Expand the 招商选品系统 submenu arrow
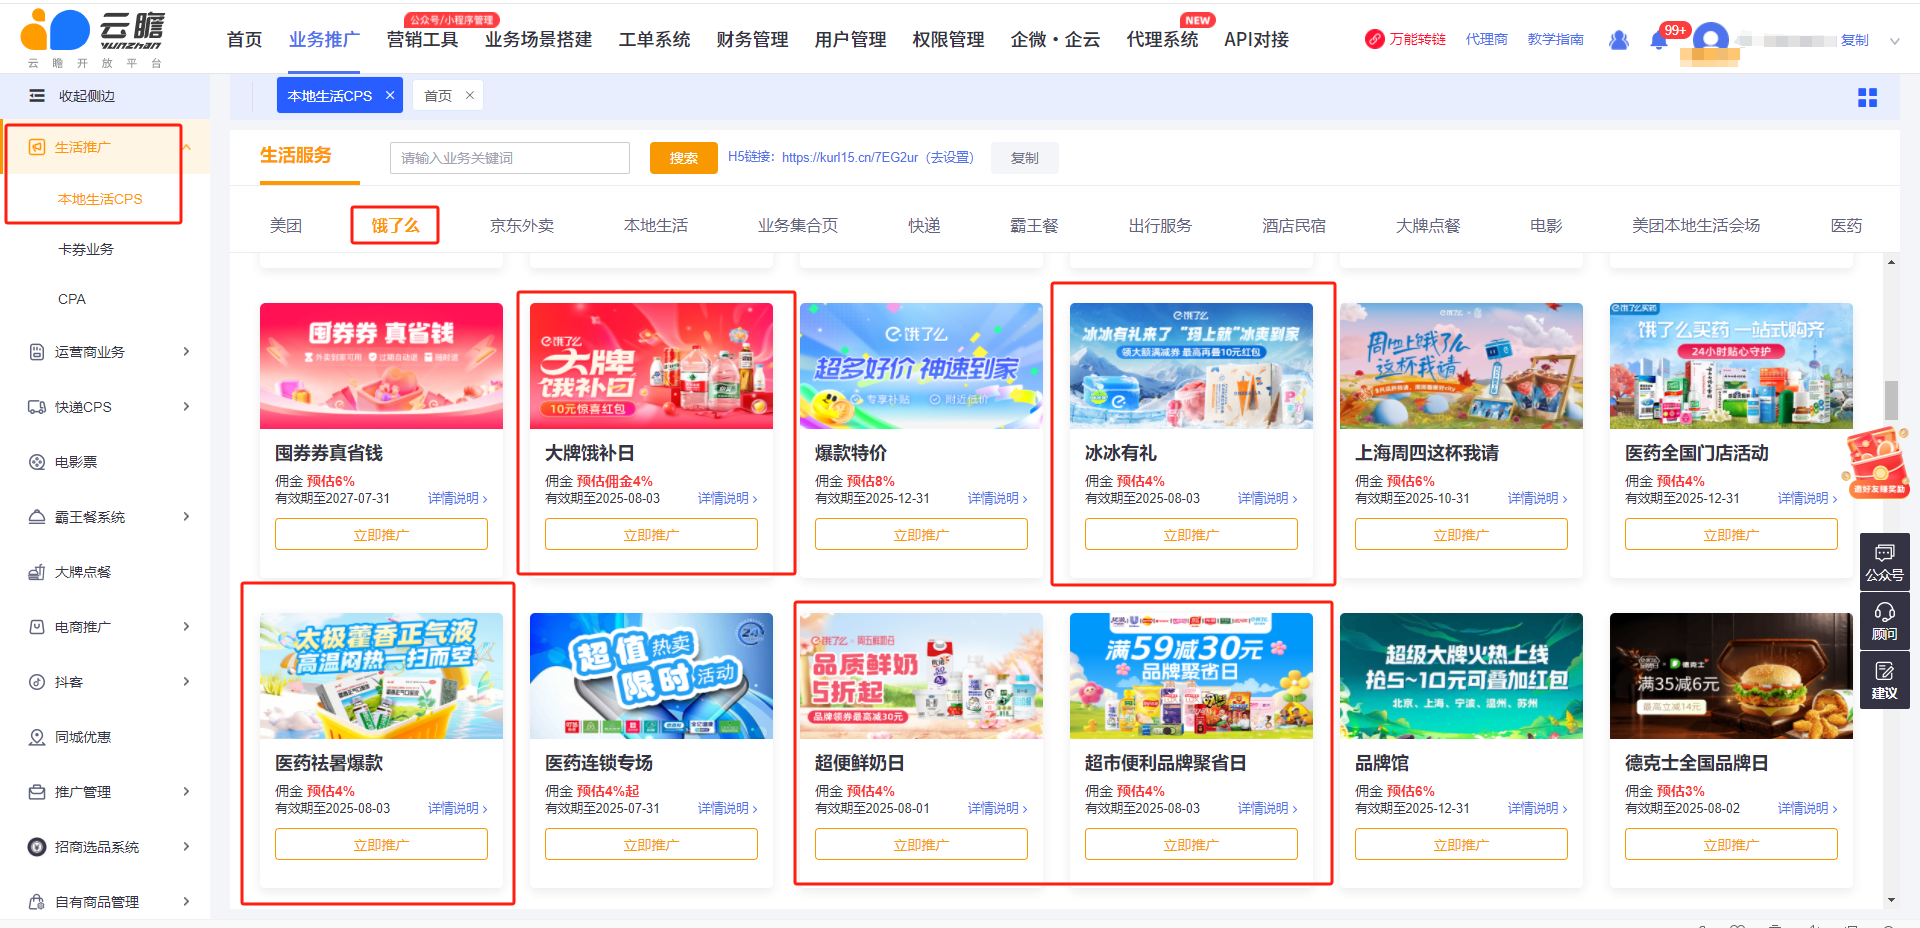The height and width of the screenshot is (928, 1920). point(186,847)
